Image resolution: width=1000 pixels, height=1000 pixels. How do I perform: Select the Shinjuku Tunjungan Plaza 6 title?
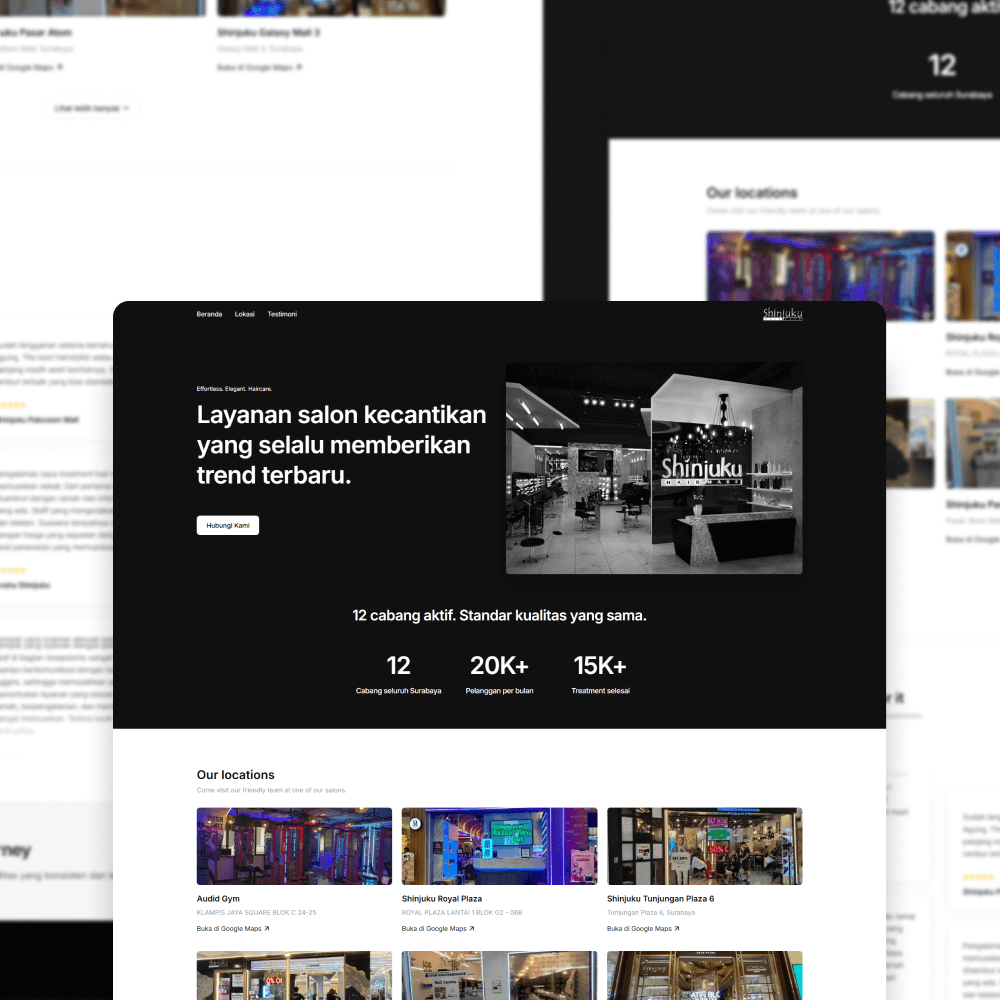click(660, 899)
